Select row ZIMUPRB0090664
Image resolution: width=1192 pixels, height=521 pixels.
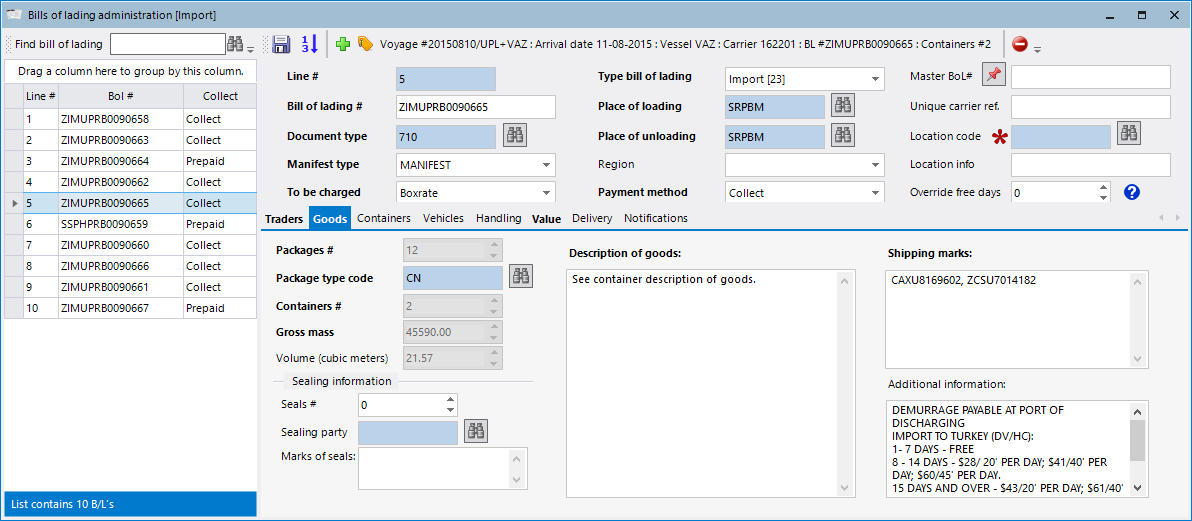tap(130, 161)
